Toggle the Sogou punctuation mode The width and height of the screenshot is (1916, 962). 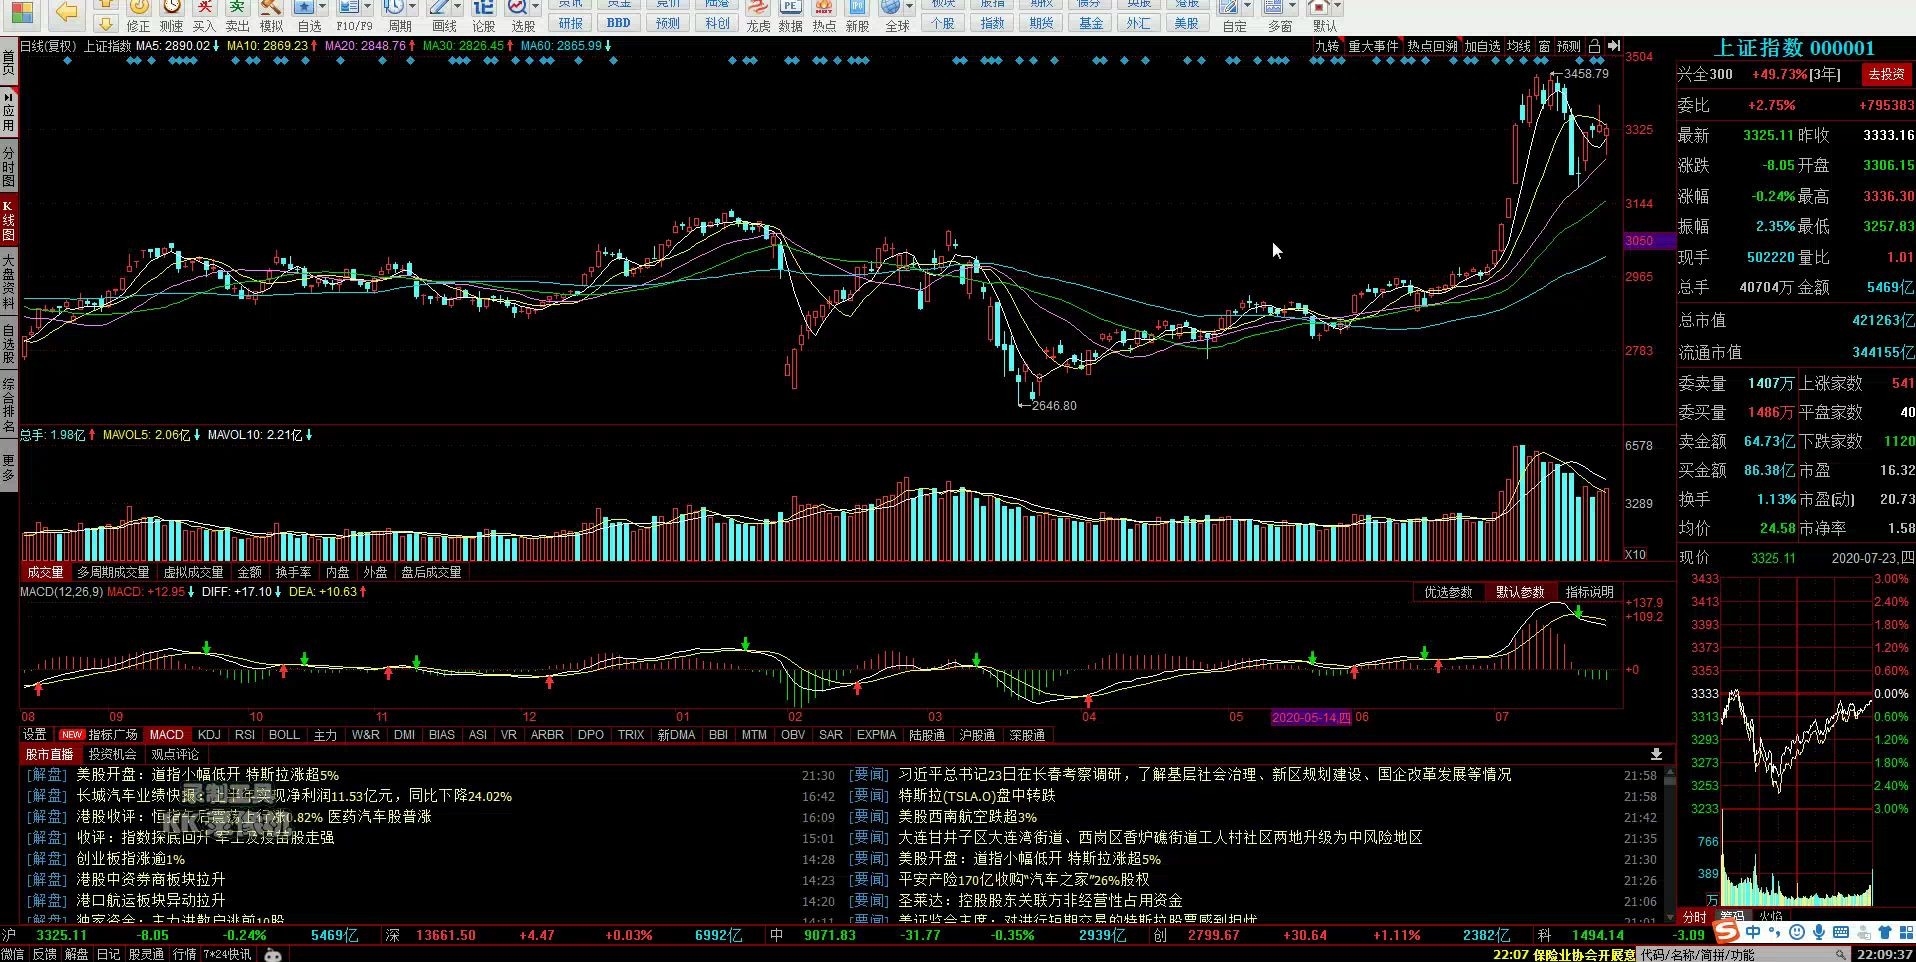pyautogui.click(x=1774, y=932)
